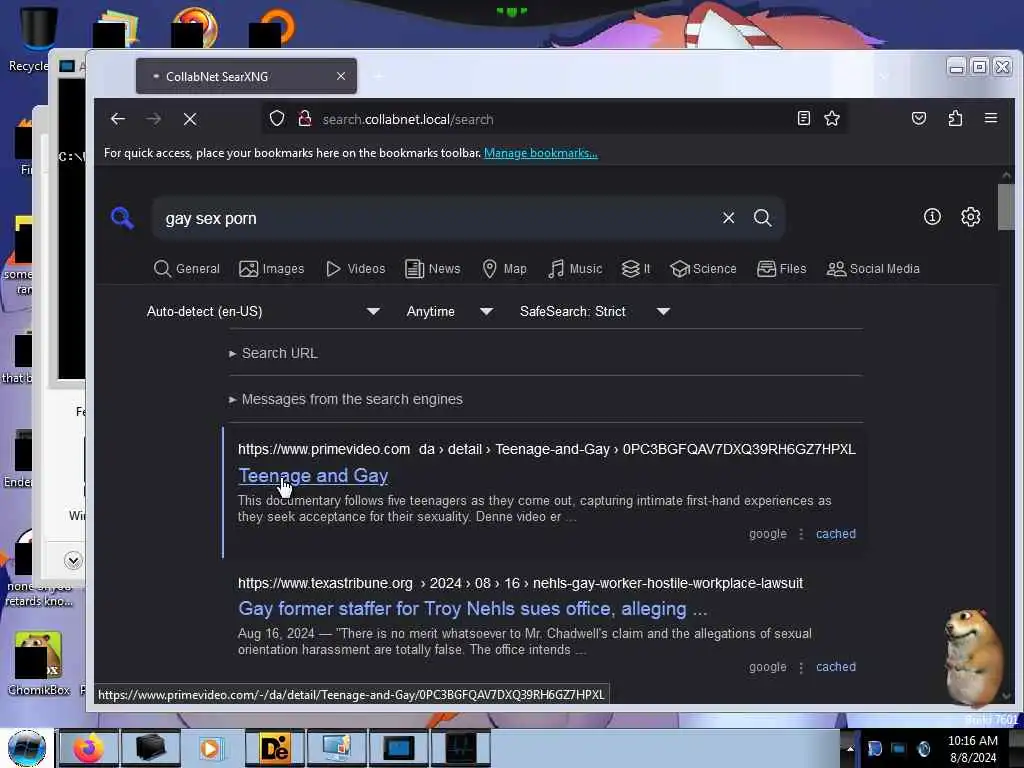Open cached version of primevideo result
Screen dimensions: 1024x768
835,534
